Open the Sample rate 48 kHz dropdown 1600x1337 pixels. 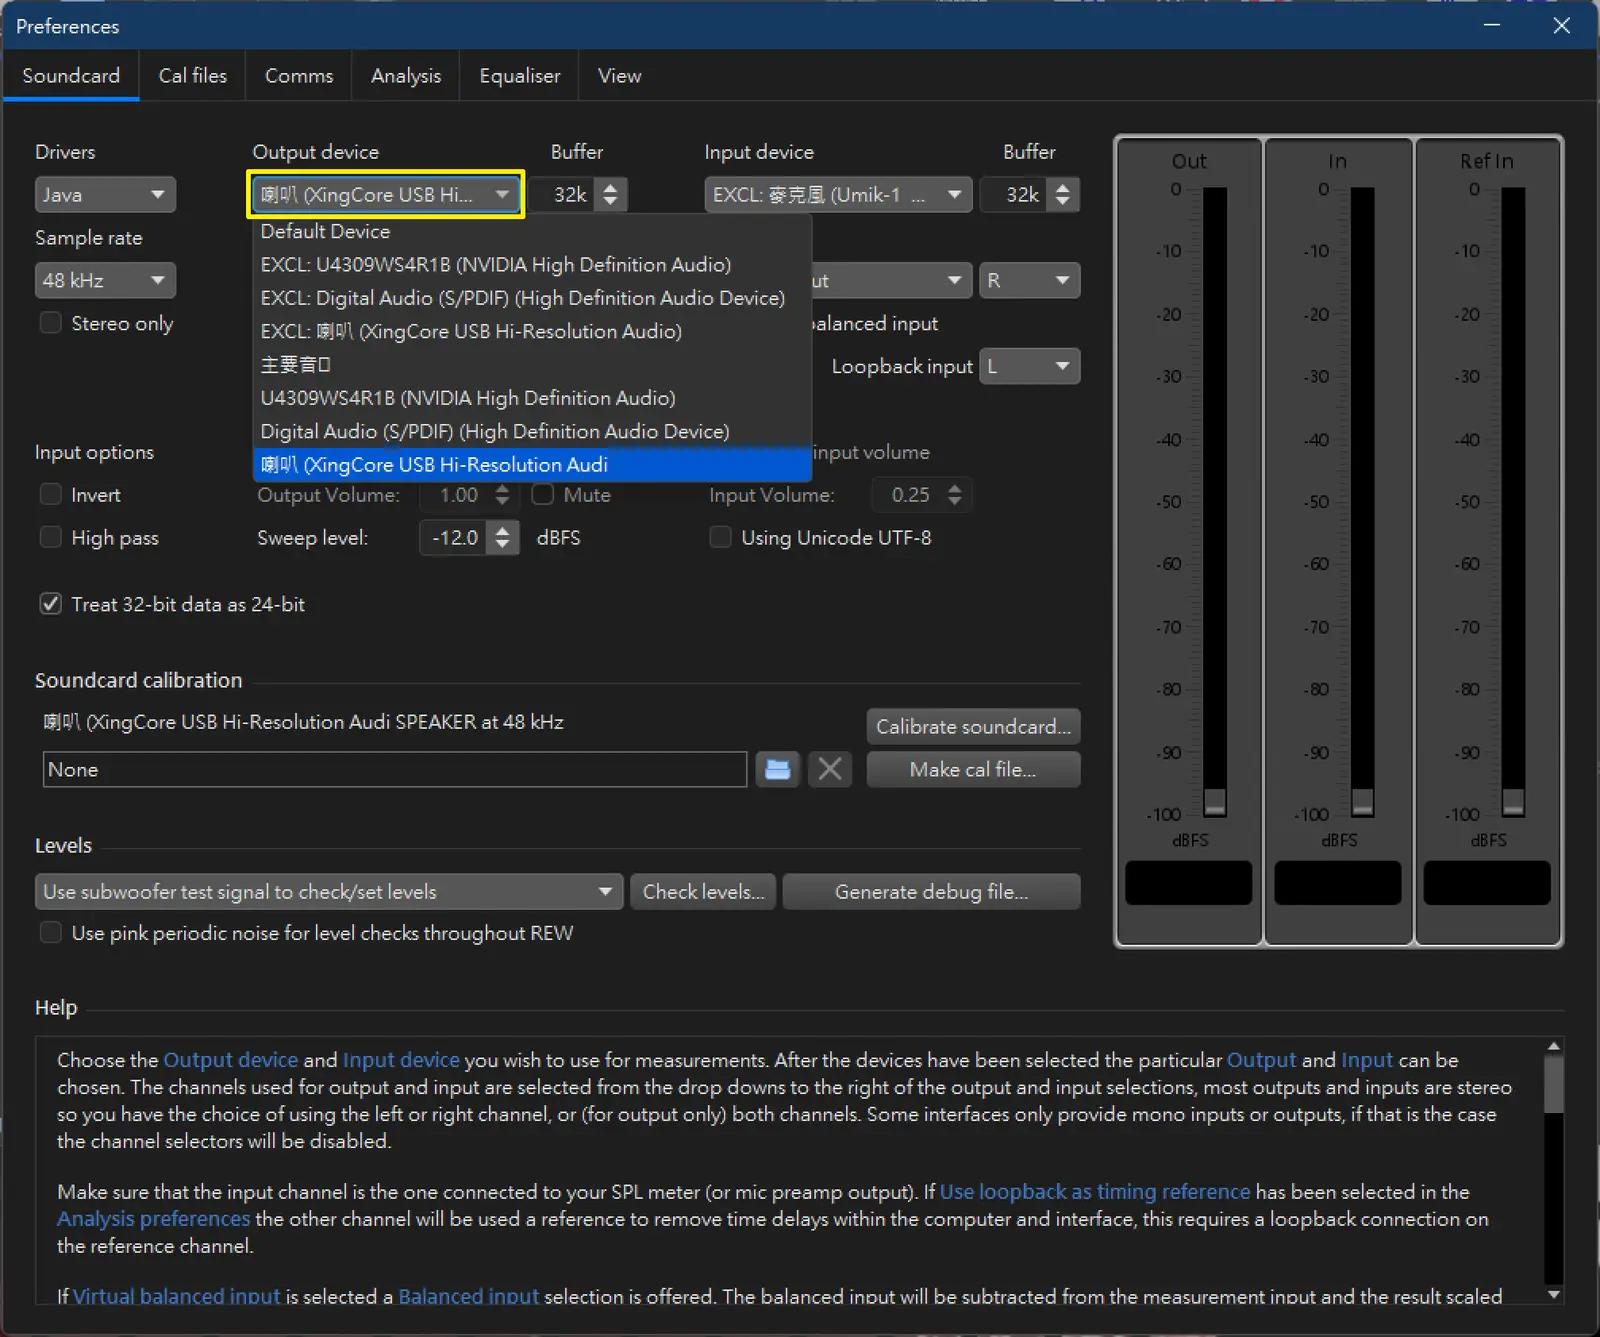tap(105, 281)
